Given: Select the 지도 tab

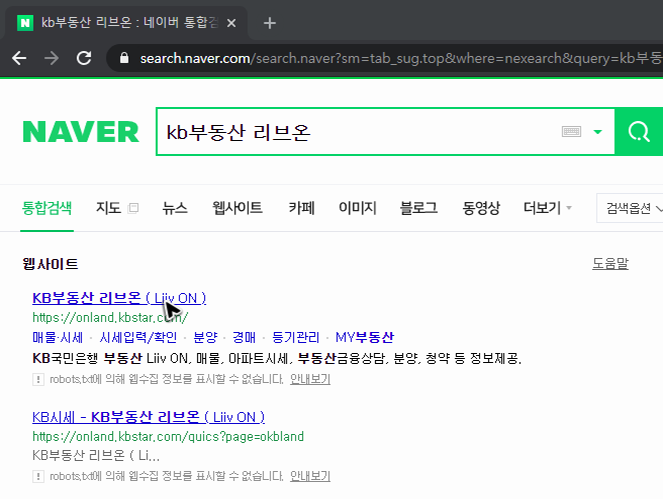Looking at the screenshot, I should tap(108, 208).
